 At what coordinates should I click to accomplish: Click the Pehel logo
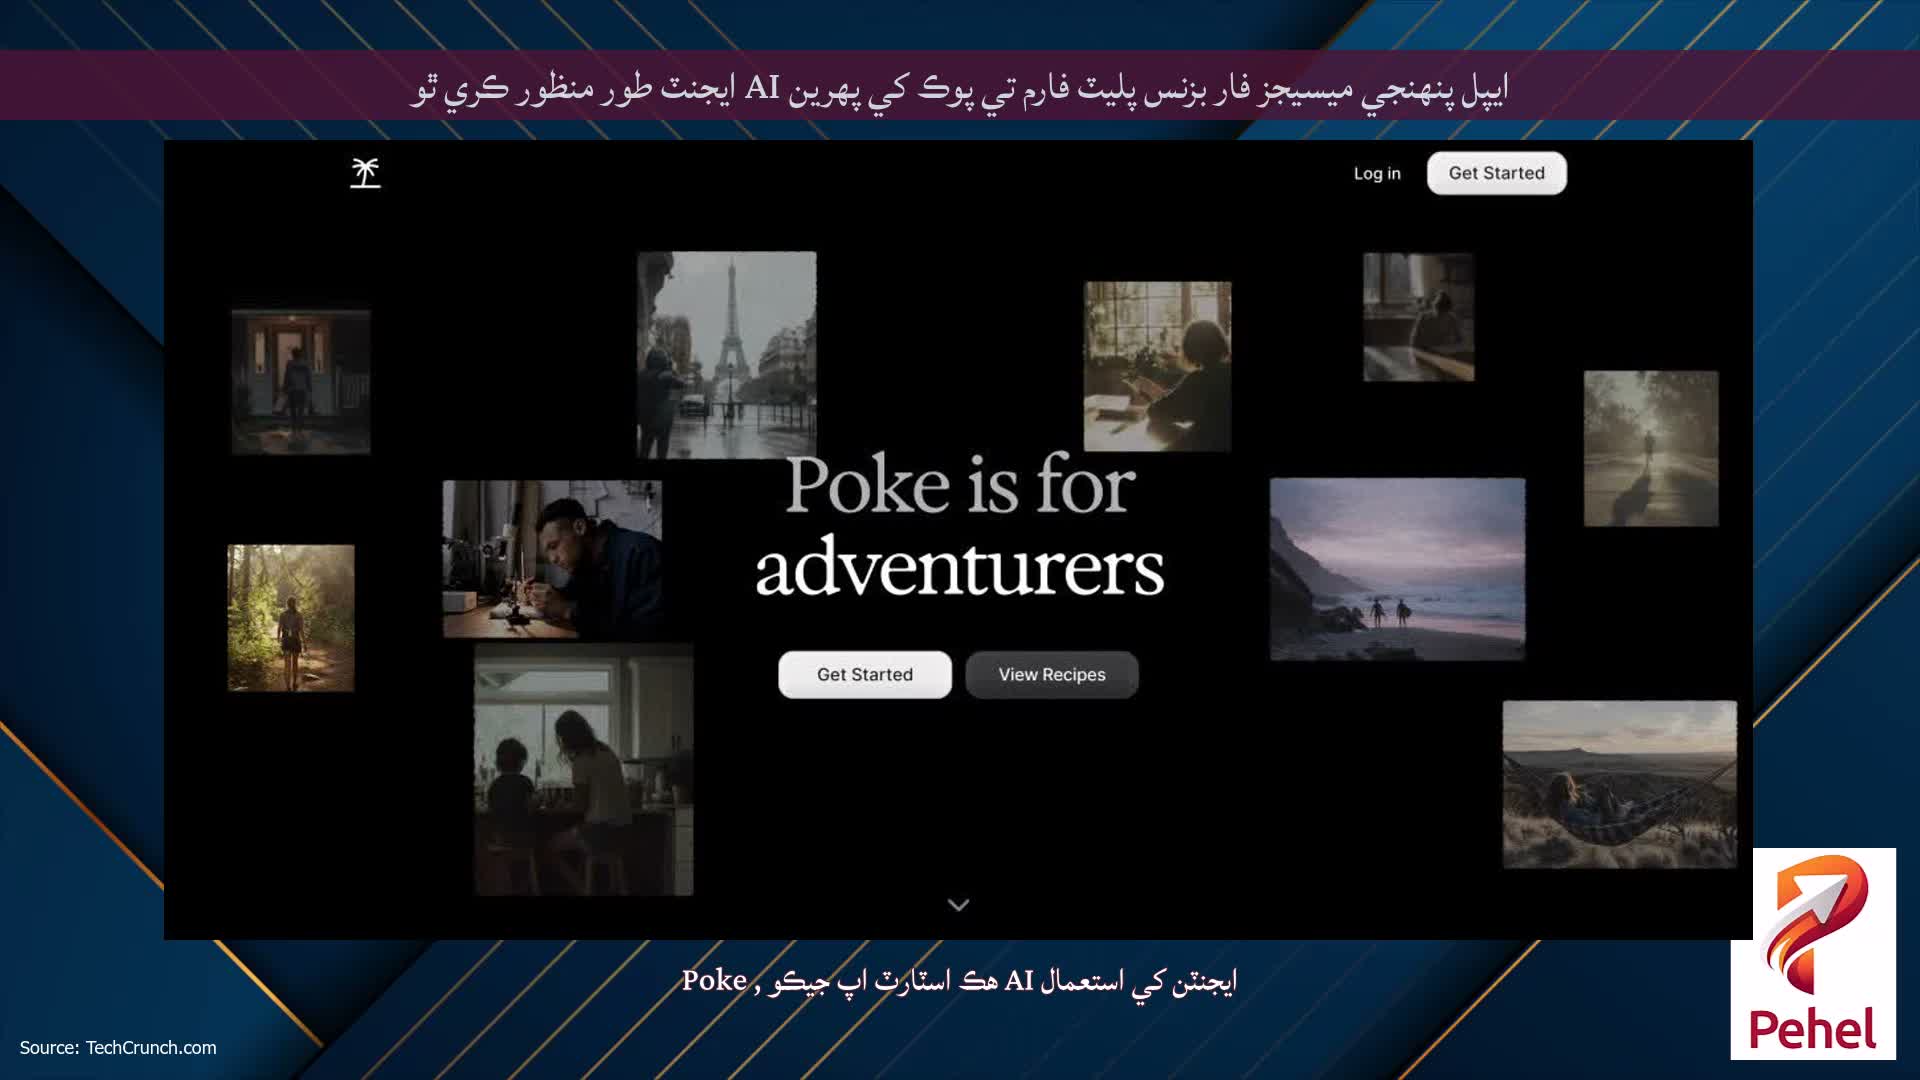pos(1813,954)
